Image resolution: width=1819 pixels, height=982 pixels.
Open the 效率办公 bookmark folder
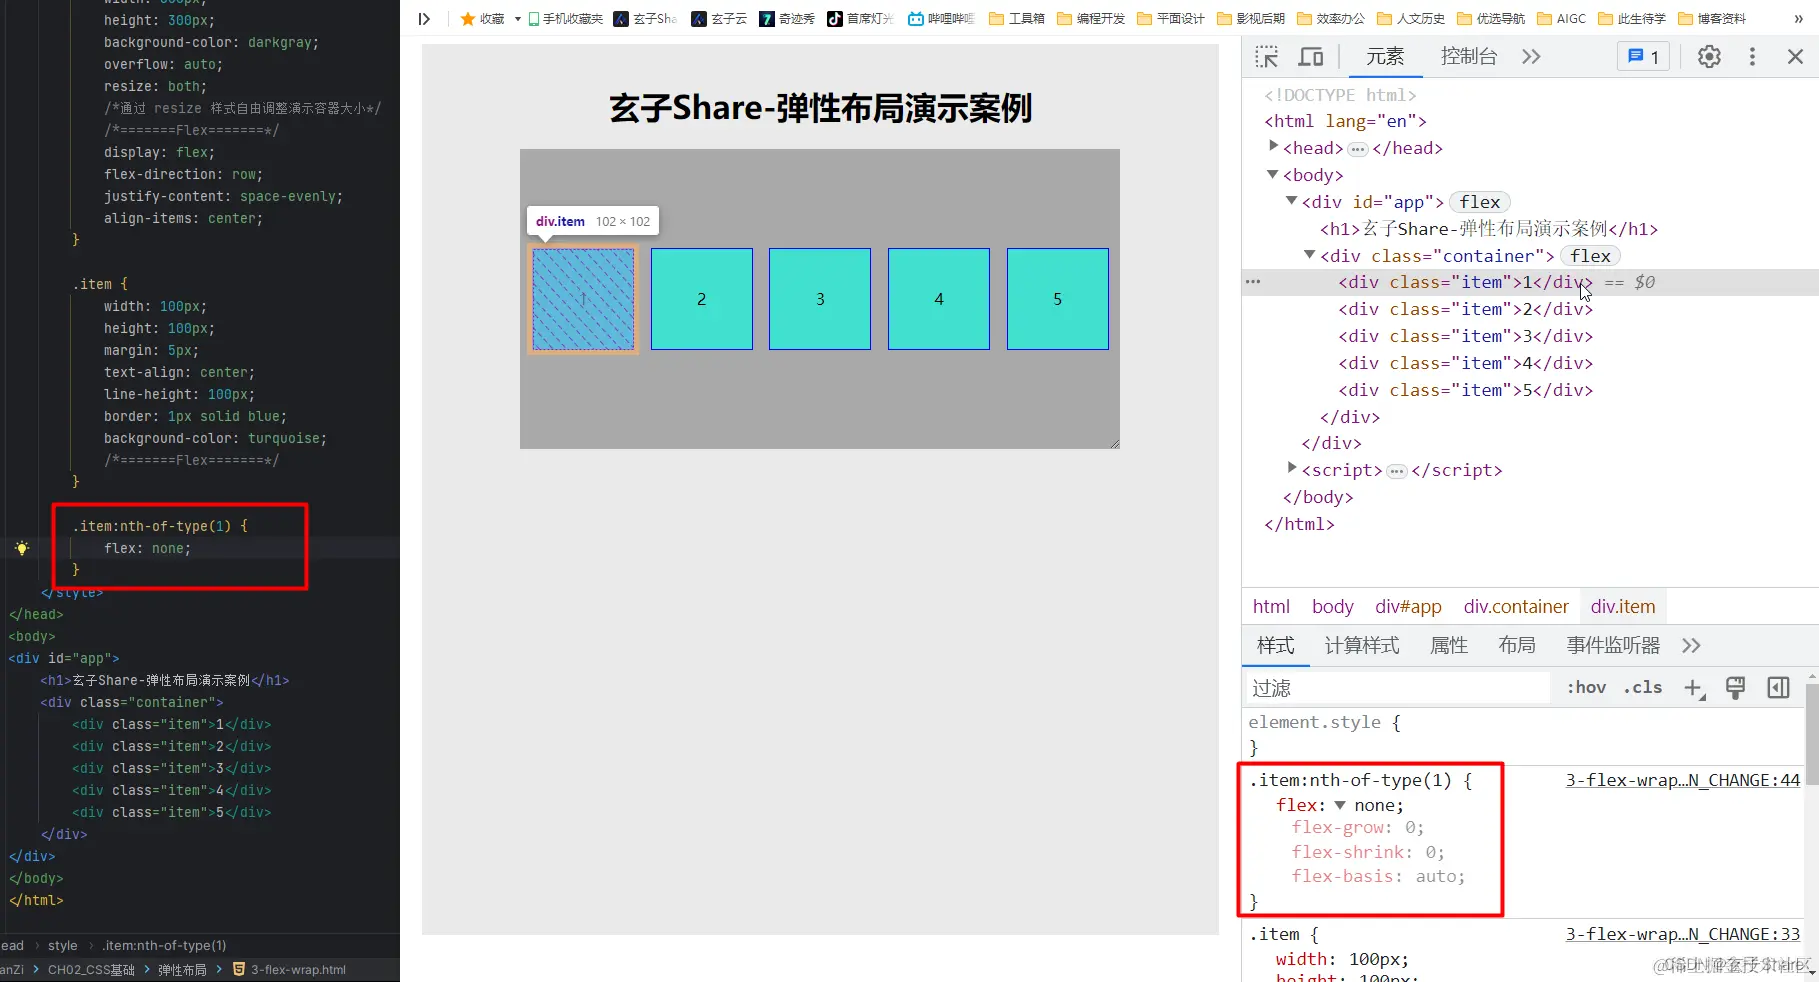[x=1331, y=18]
